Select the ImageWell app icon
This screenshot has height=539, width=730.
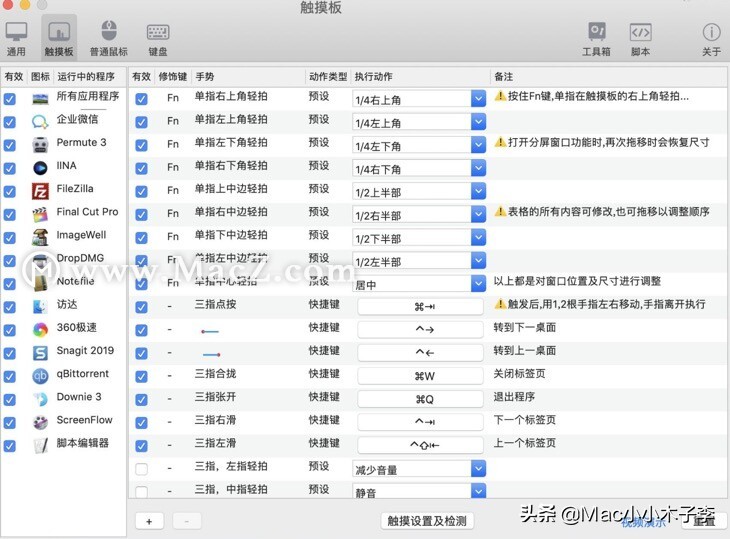40,237
